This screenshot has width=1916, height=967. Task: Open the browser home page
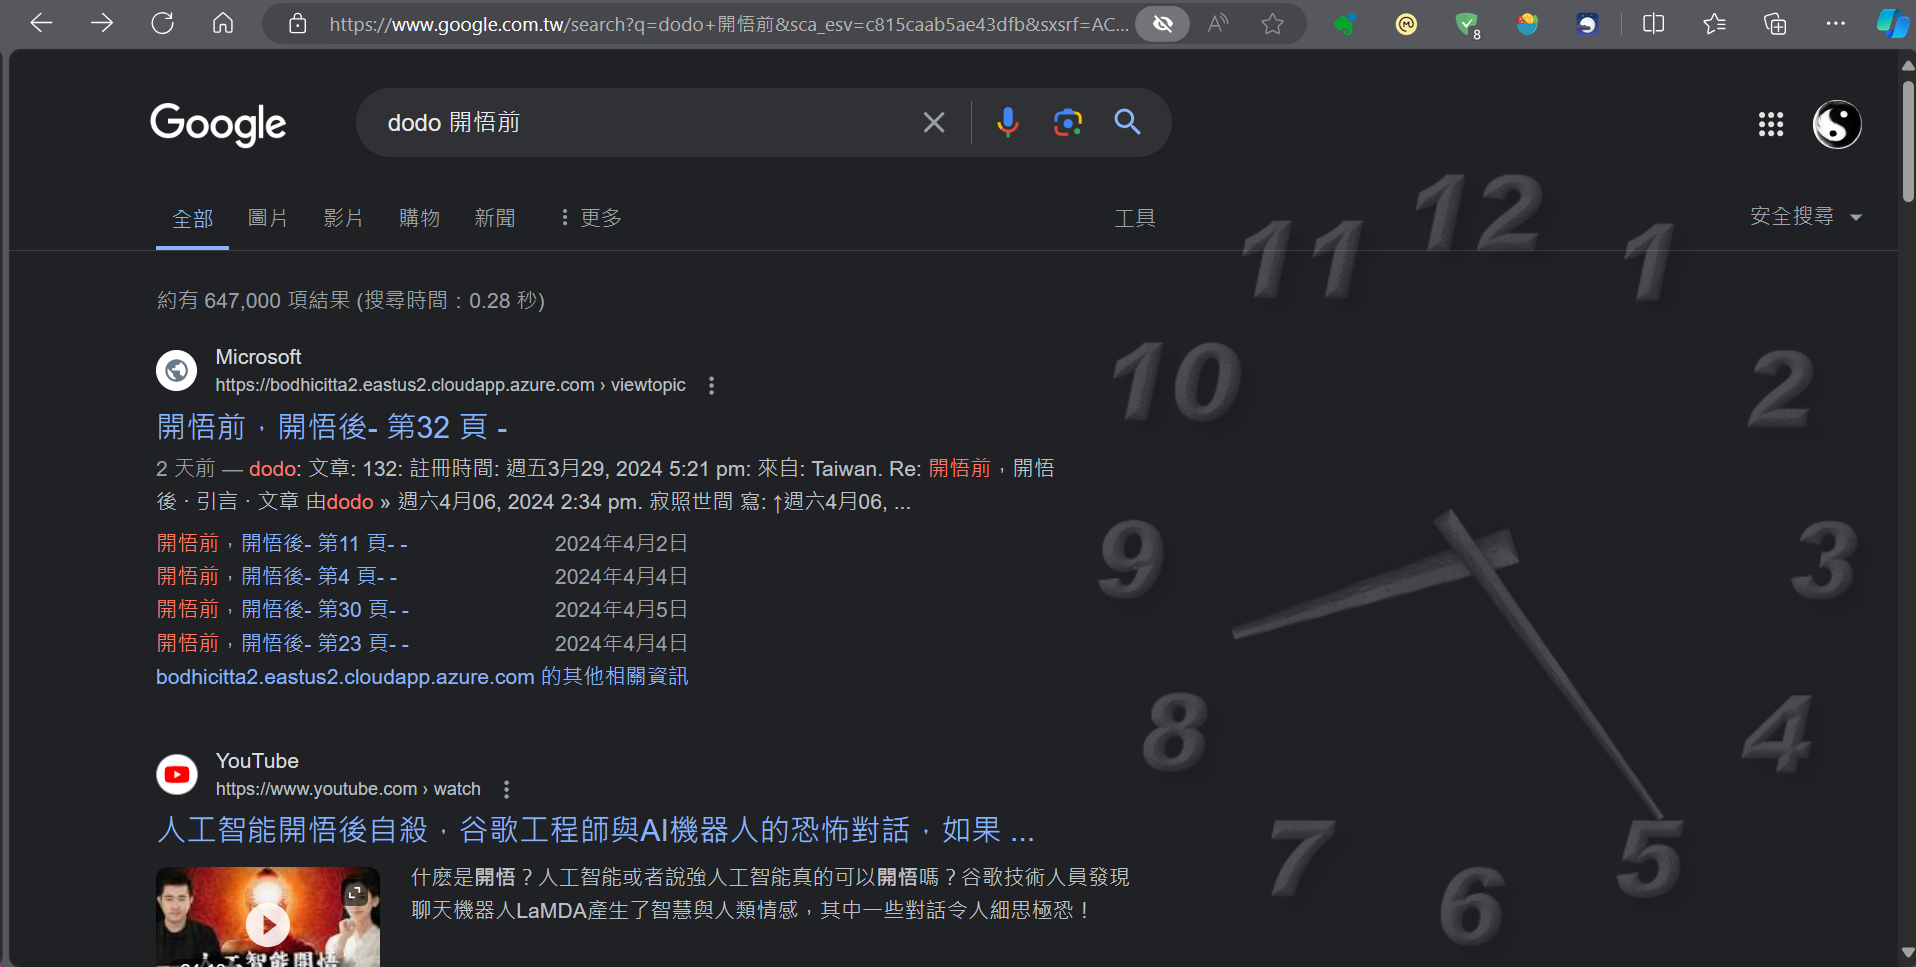[x=223, y=23]
